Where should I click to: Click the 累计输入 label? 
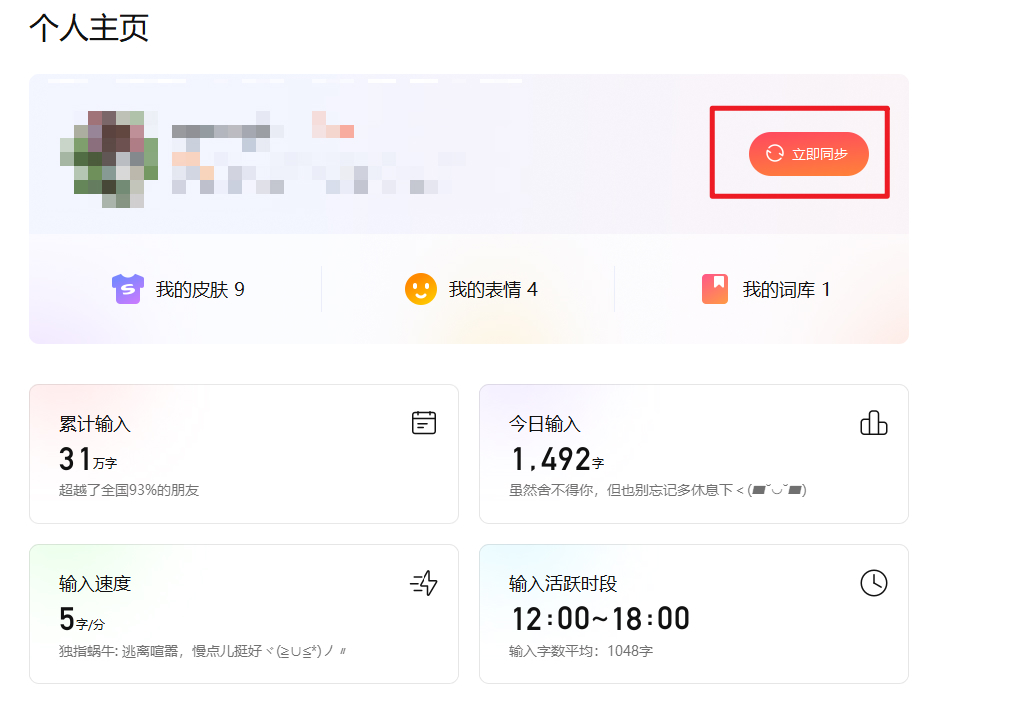[x=95, y=424]
